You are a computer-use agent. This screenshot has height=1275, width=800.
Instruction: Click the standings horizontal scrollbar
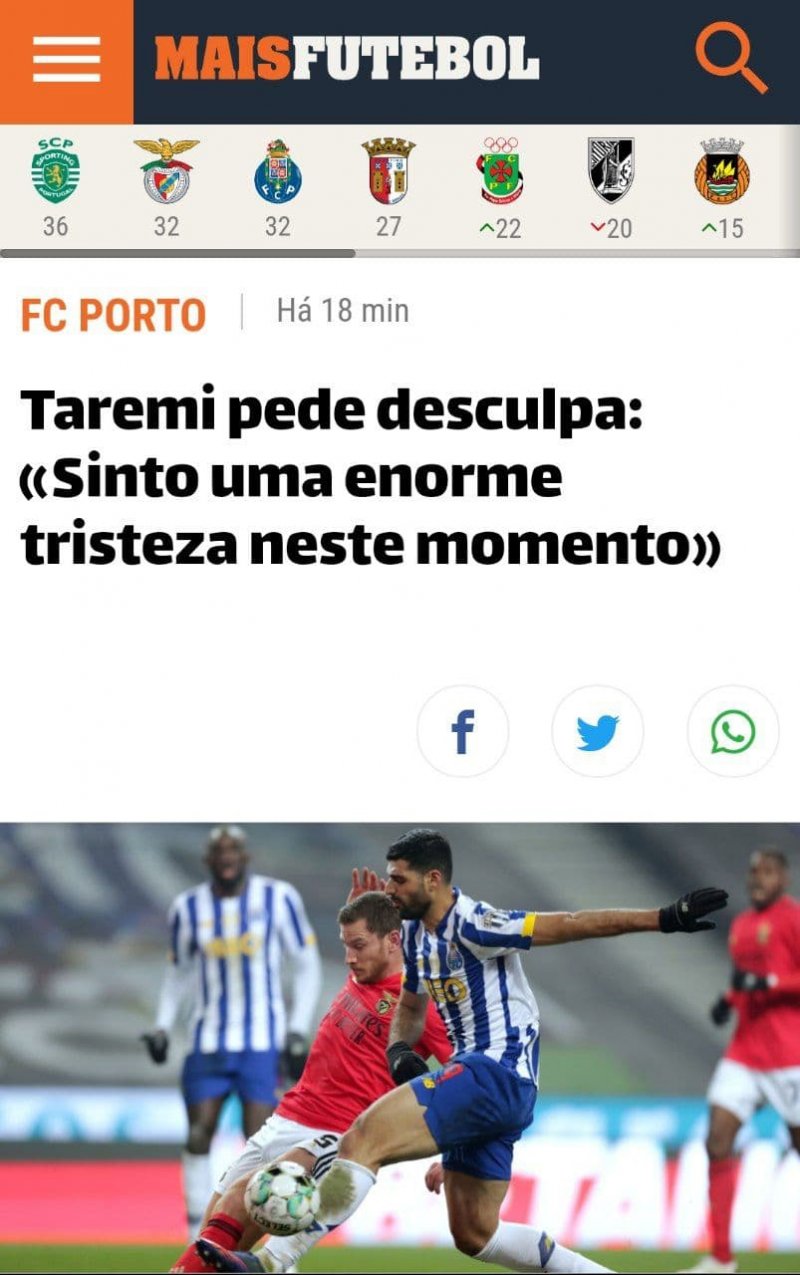click(x=178, y=253)
